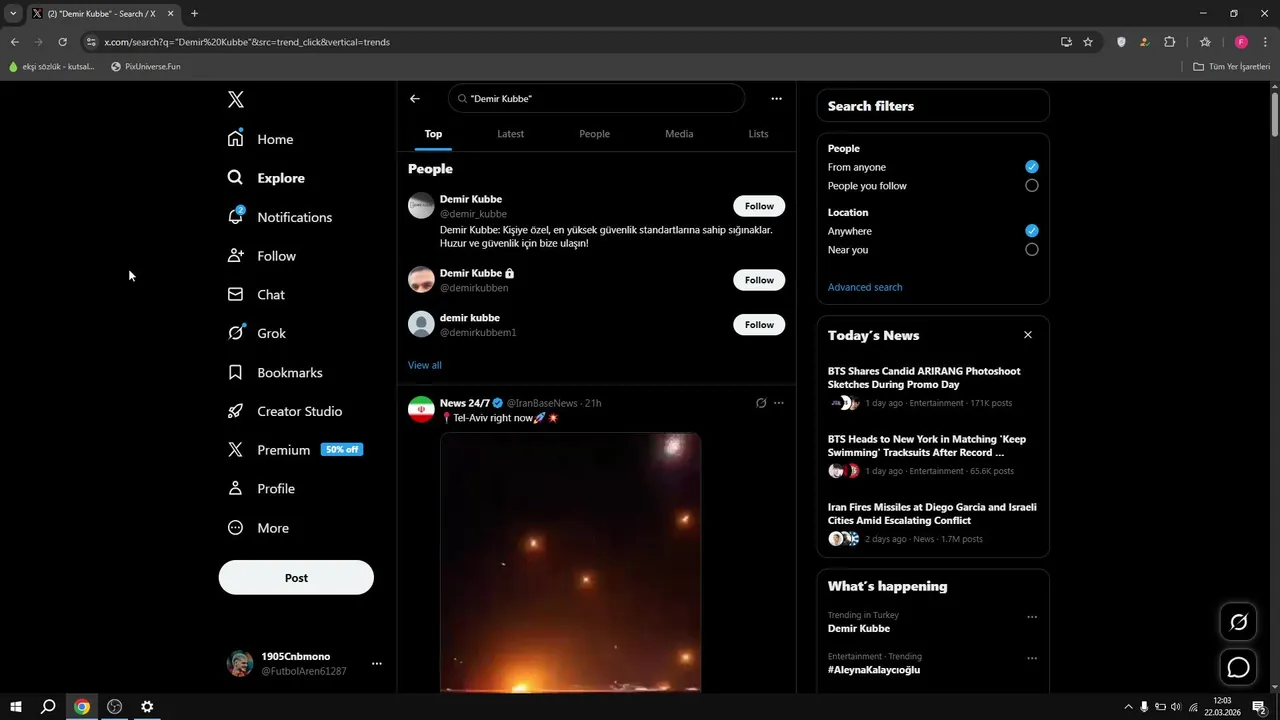Select the 'Near you' location option
Viewport: 1280px width, 720px height.
coord(1032,250)
